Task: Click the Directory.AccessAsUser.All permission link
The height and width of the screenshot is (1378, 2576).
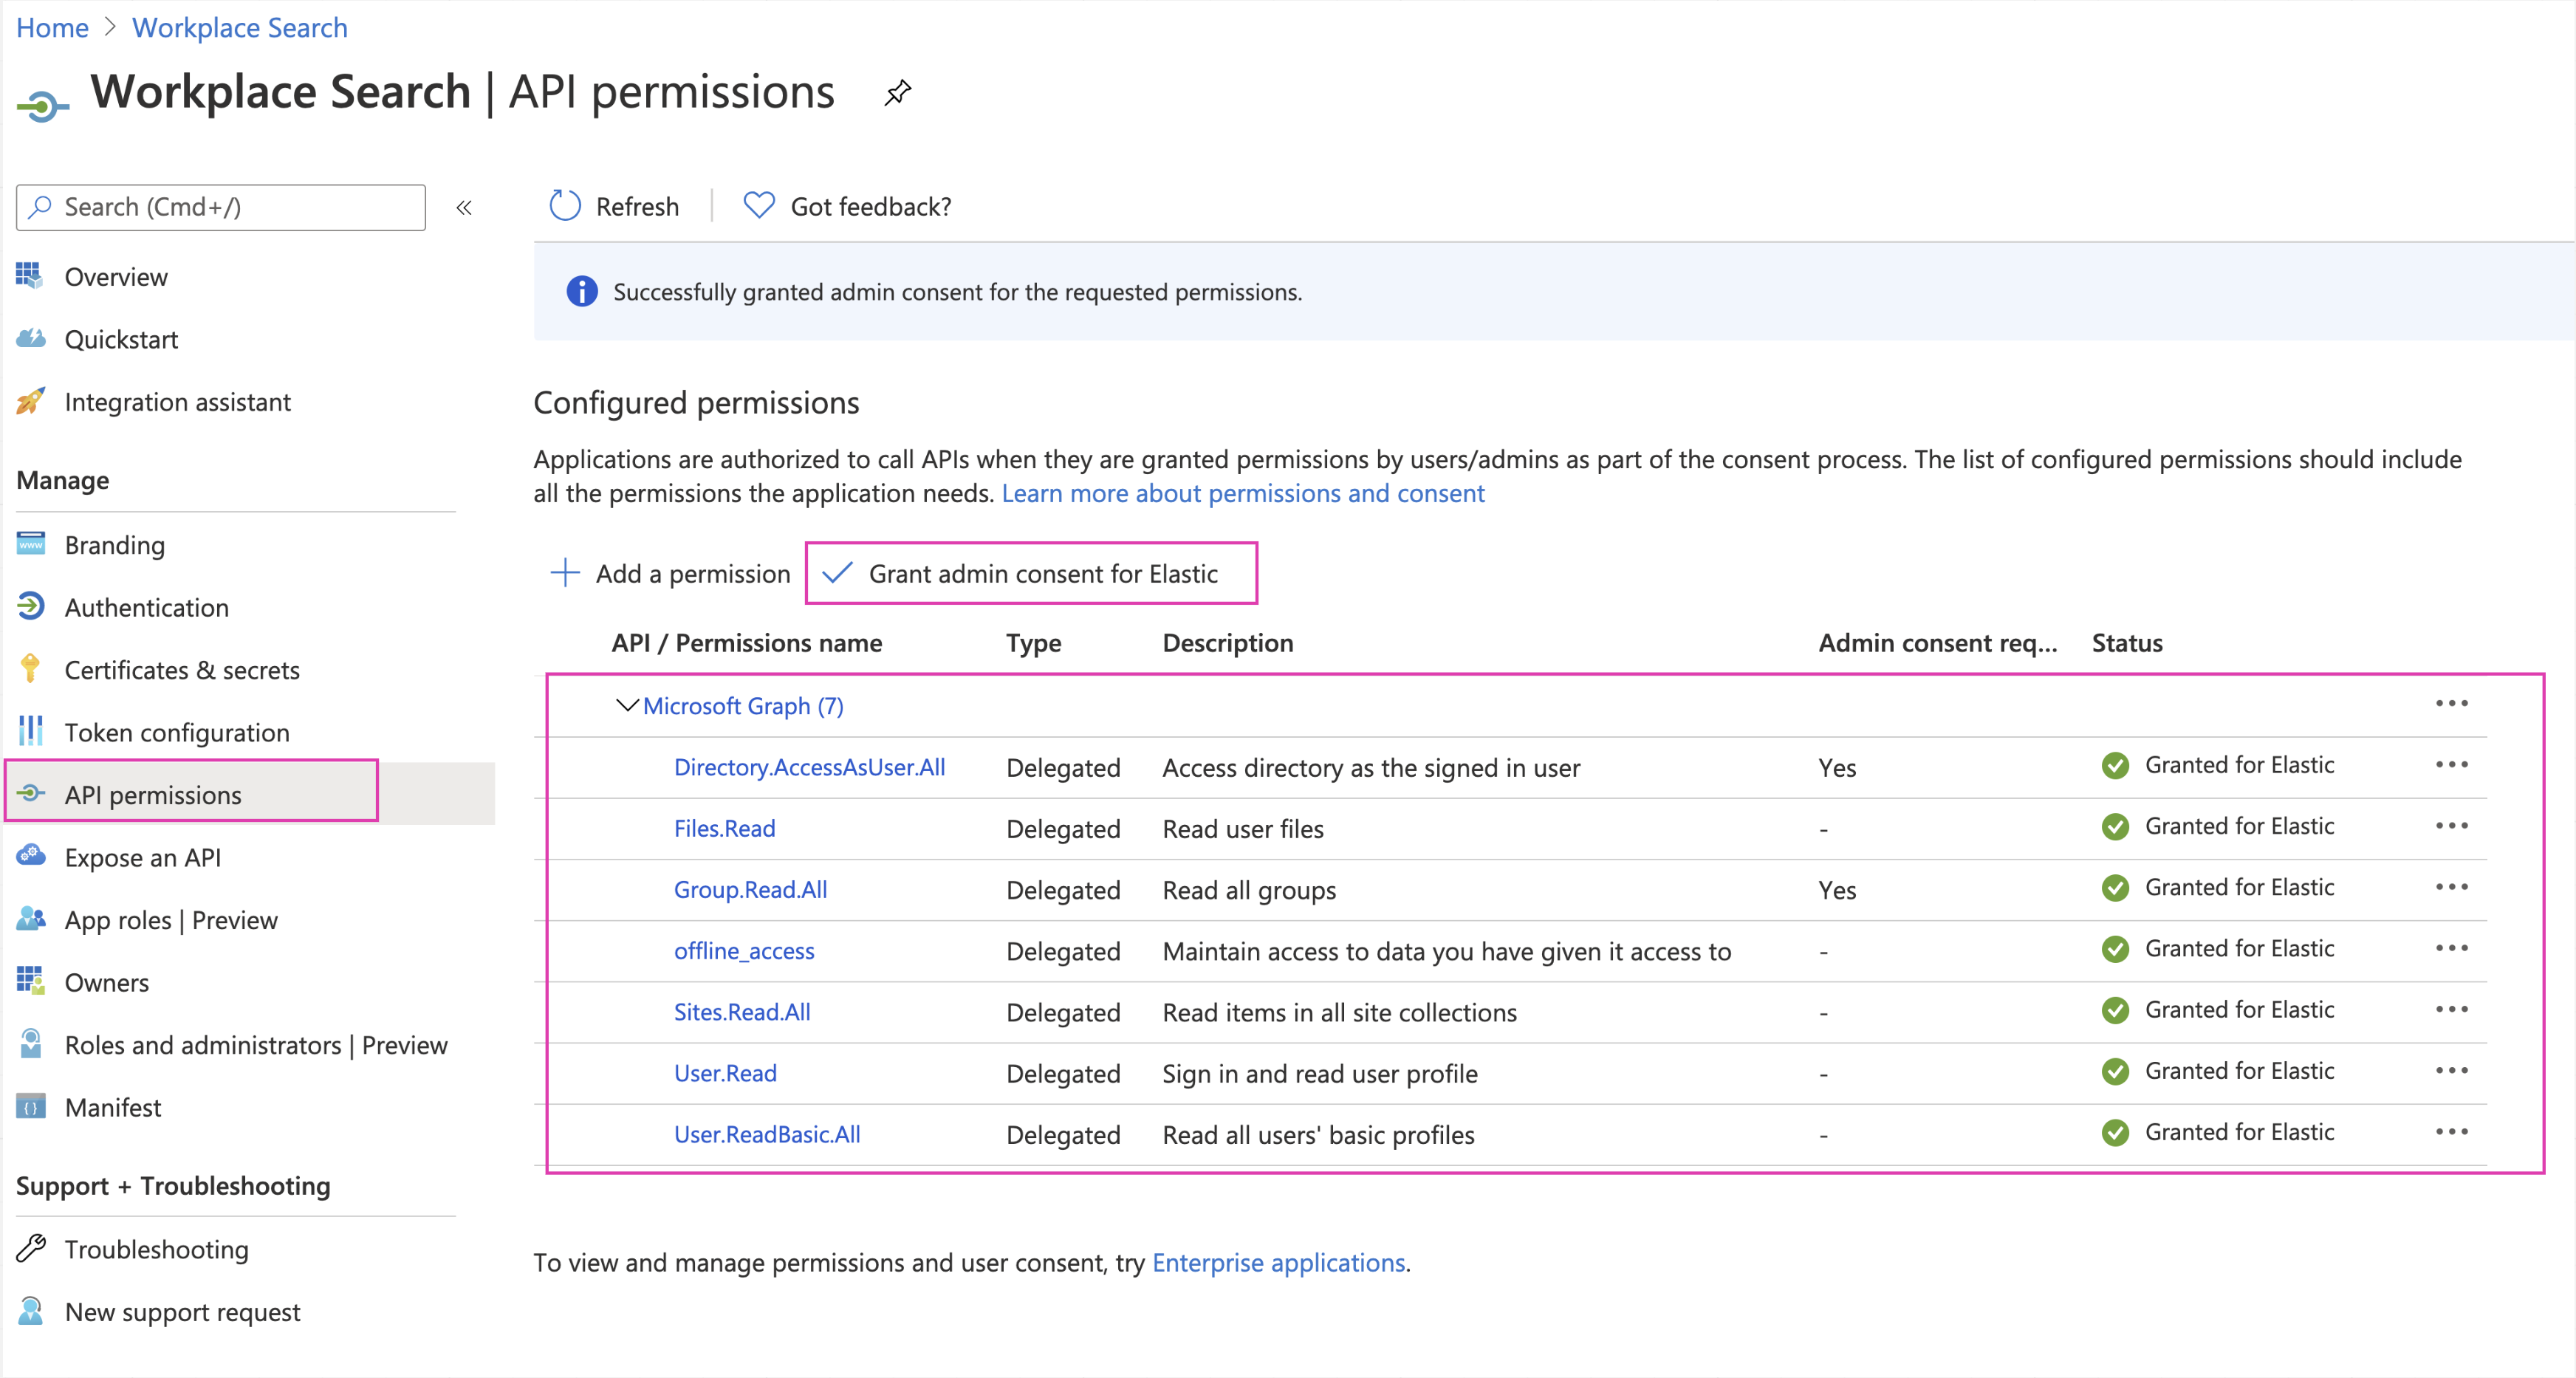Action: (x=809, y=767)
